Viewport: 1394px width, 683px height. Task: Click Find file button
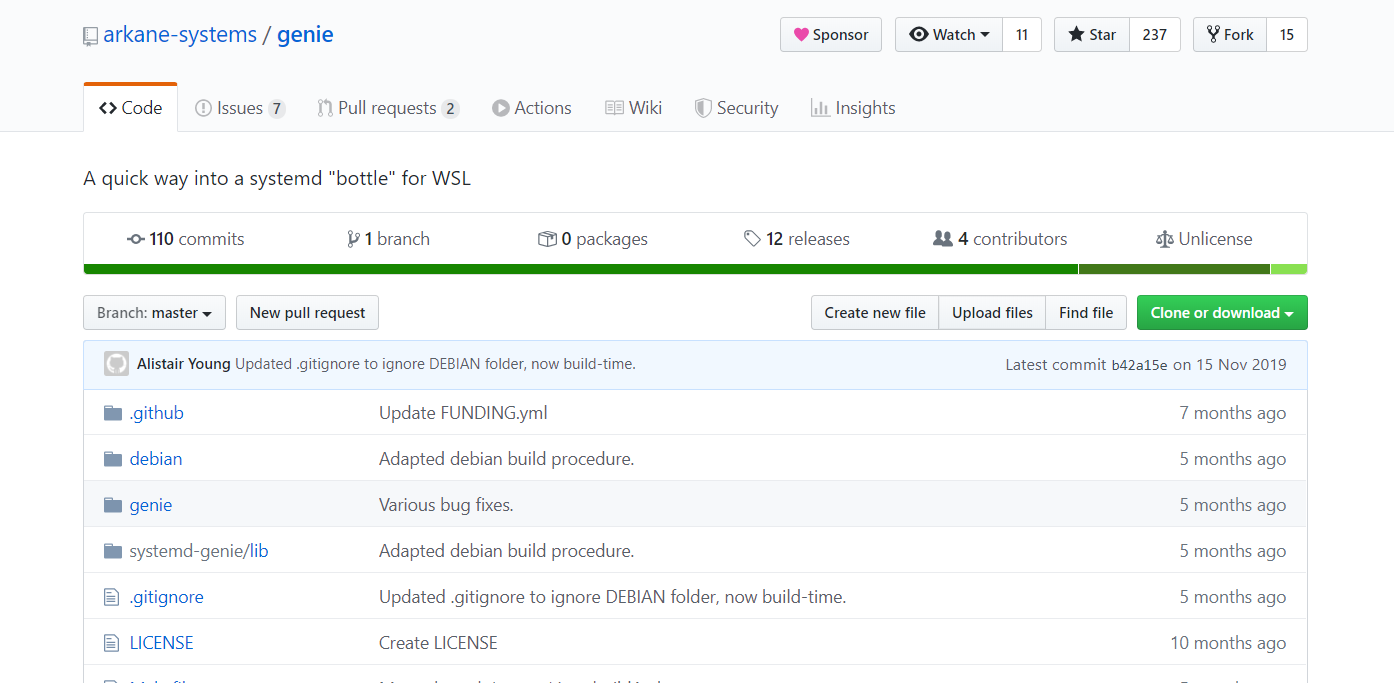[x=1086, y=313]
